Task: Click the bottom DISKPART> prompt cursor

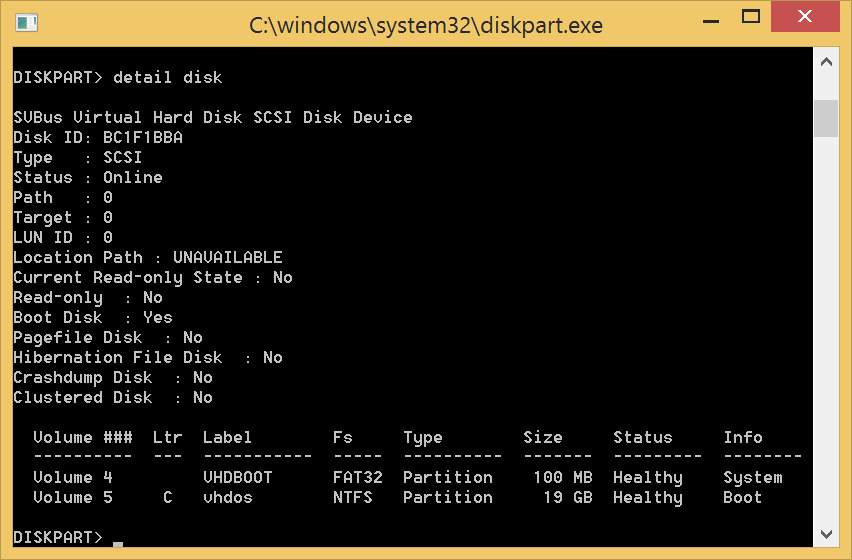Action: click(118, 543)
